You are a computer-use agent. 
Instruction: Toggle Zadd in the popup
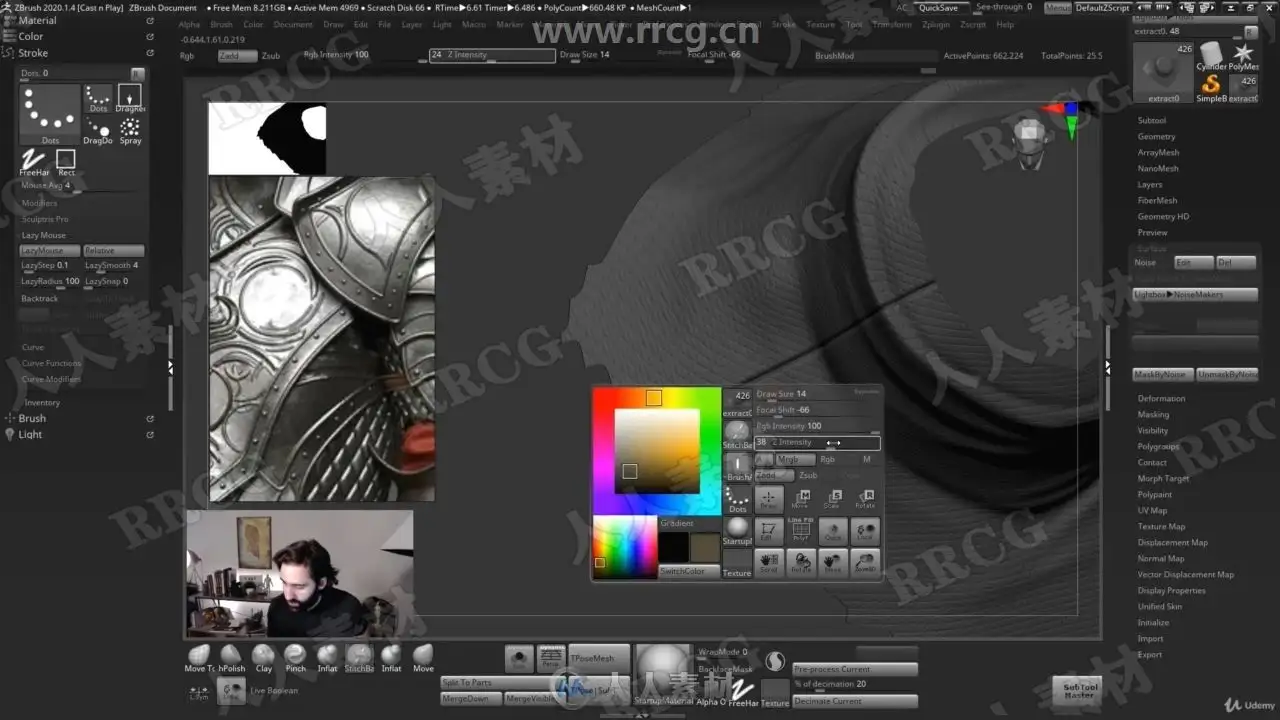click(x=774, y=475)
